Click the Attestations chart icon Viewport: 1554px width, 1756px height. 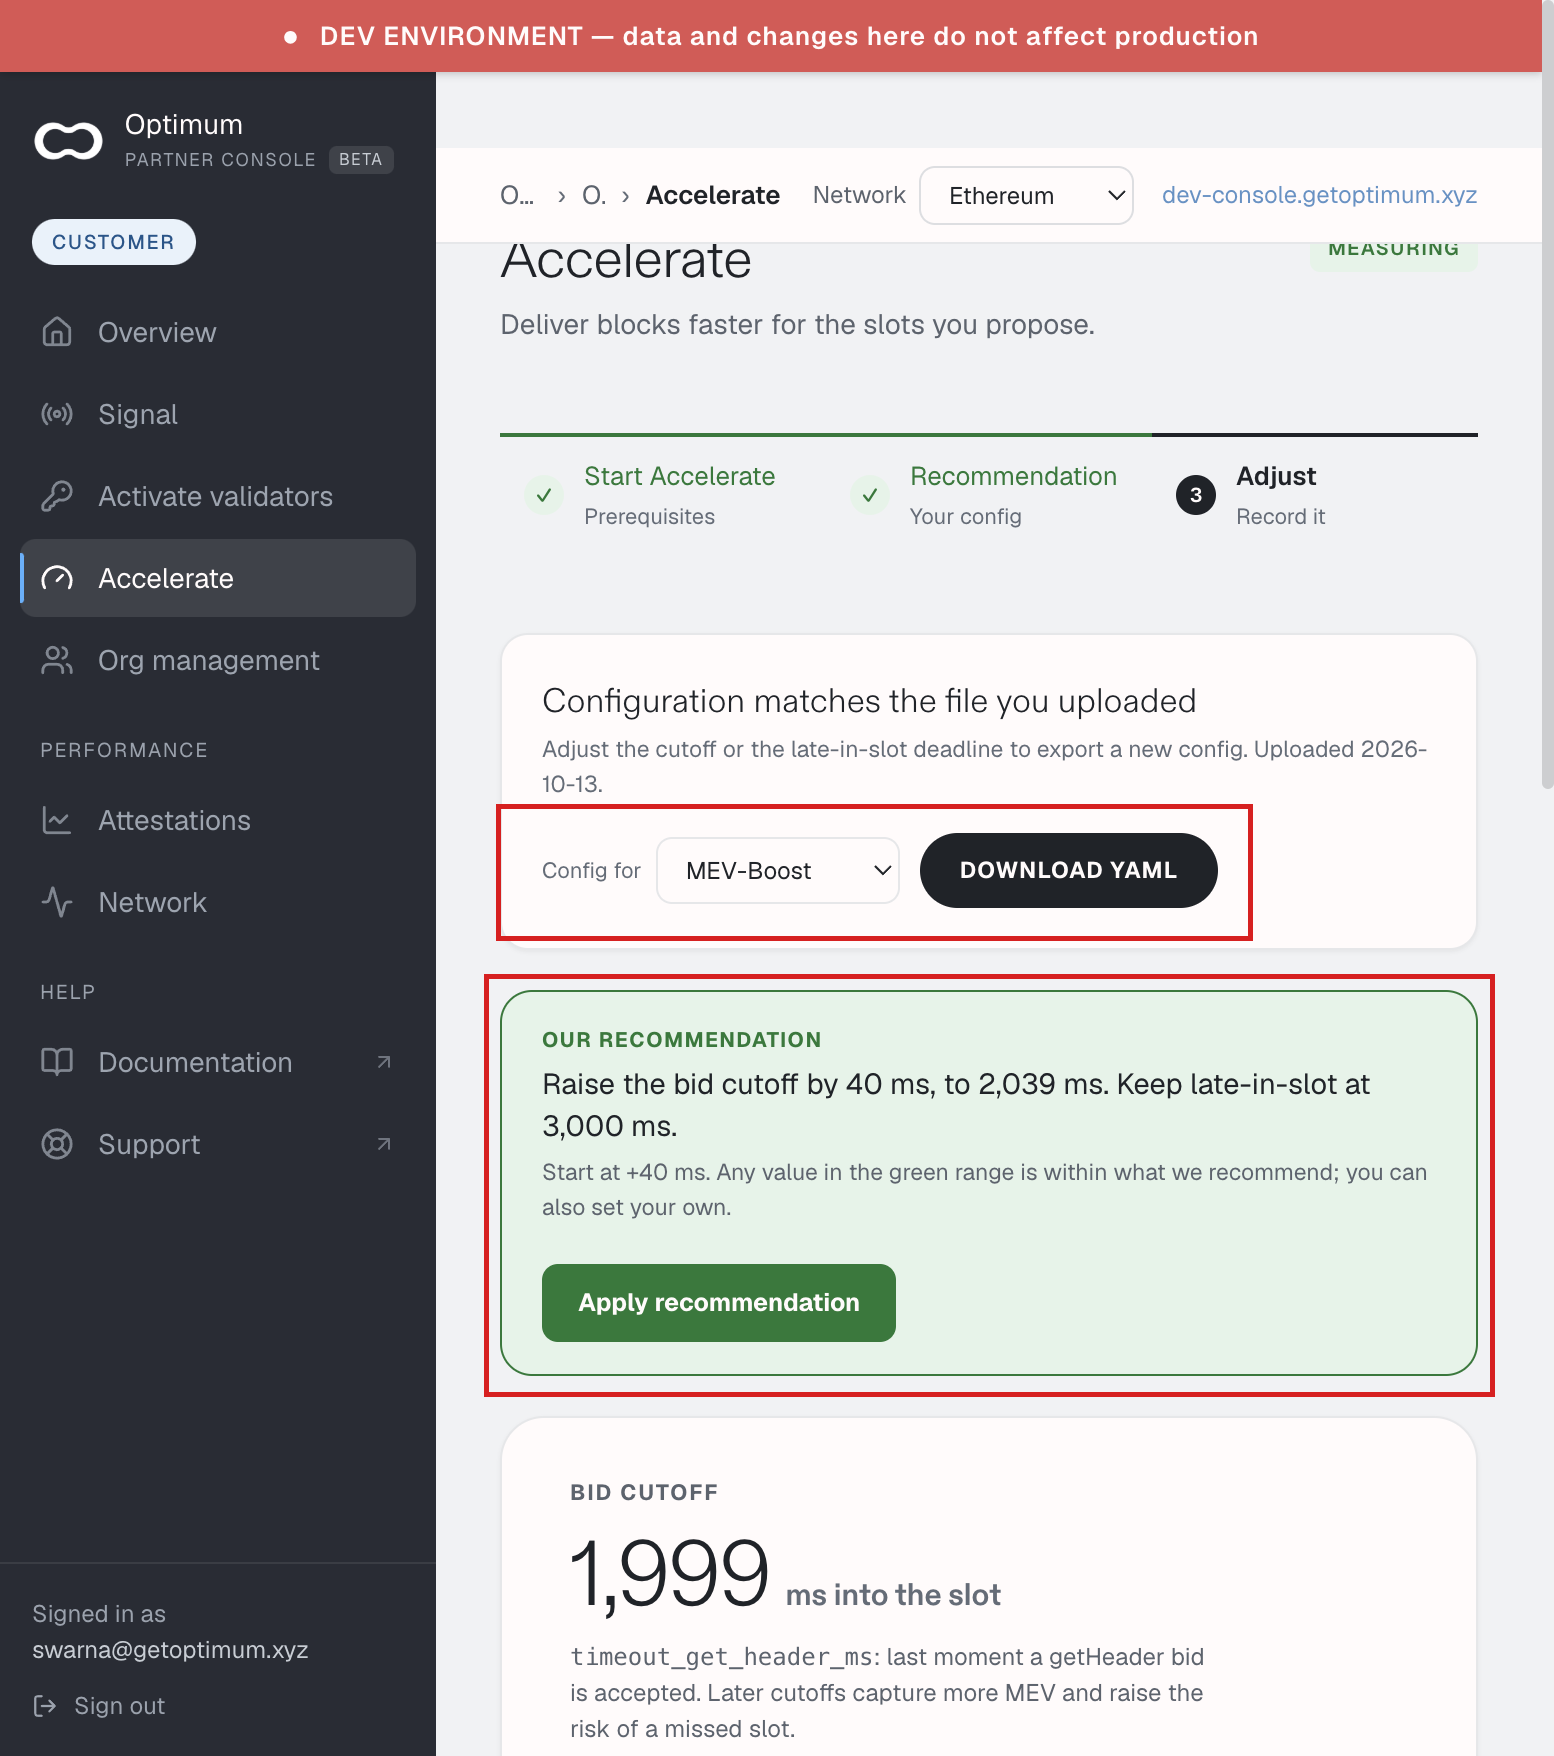(57, 820)
